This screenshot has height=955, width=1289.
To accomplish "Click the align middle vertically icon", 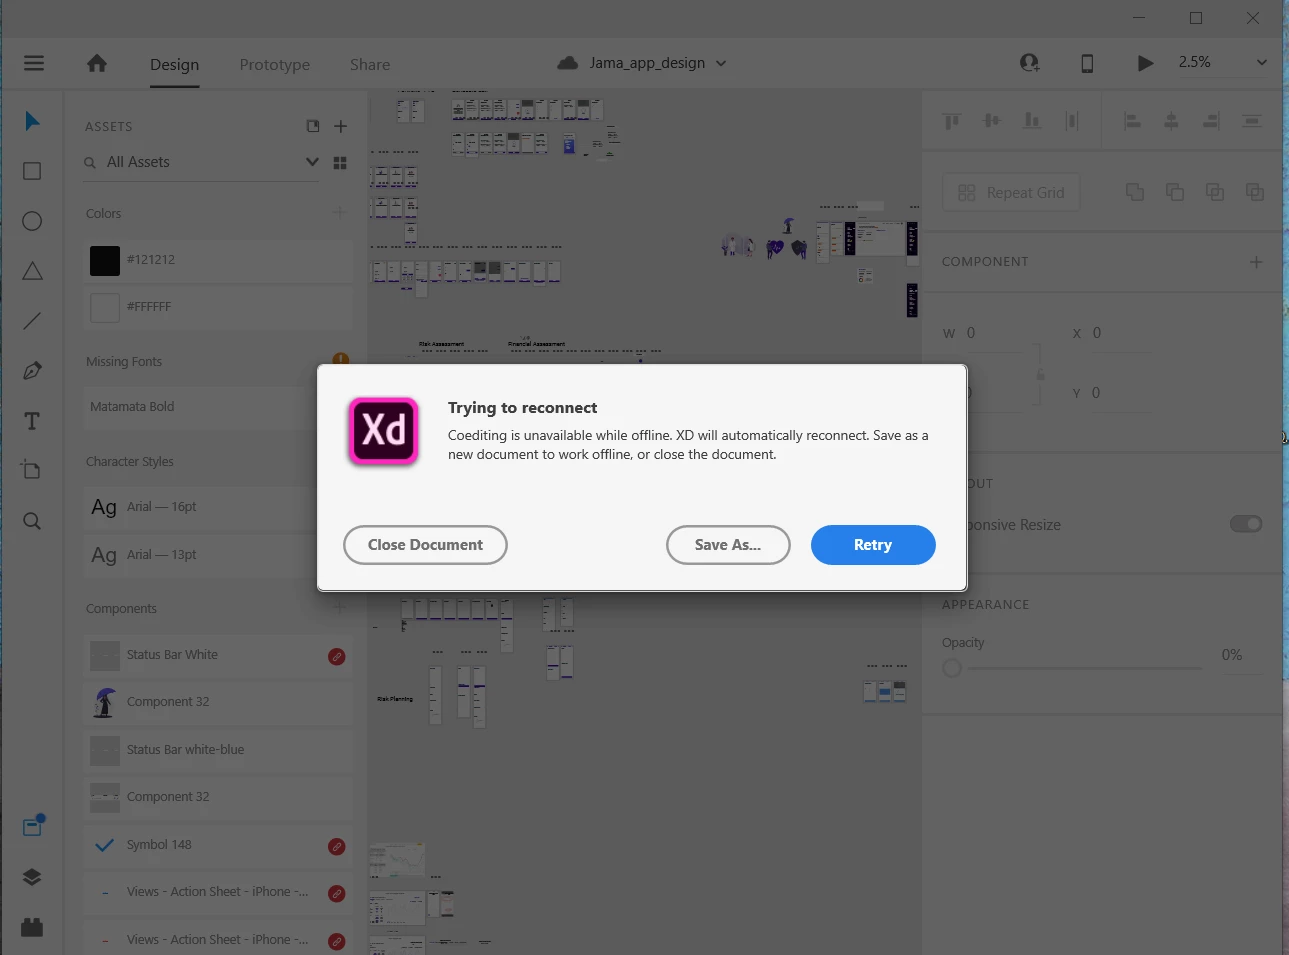I will pyautogui.click(x=991, y=121).
